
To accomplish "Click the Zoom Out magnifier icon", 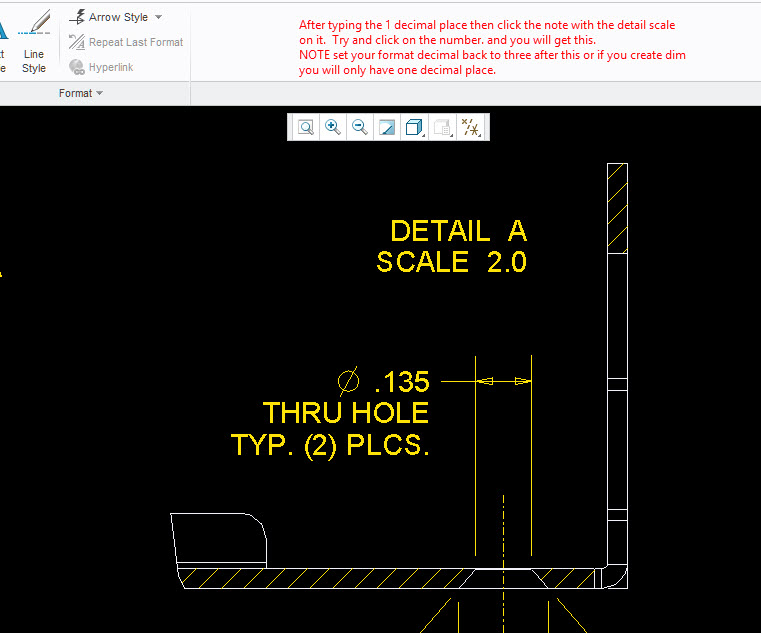I will click(x=360, y=128).
